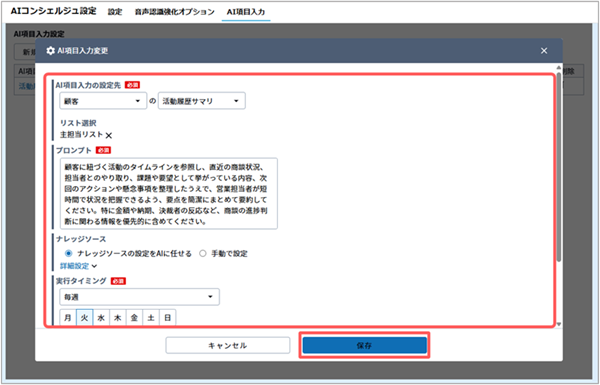
Task: Remove 主担当リスト with the X icon
Action: [x=109, y=135]
